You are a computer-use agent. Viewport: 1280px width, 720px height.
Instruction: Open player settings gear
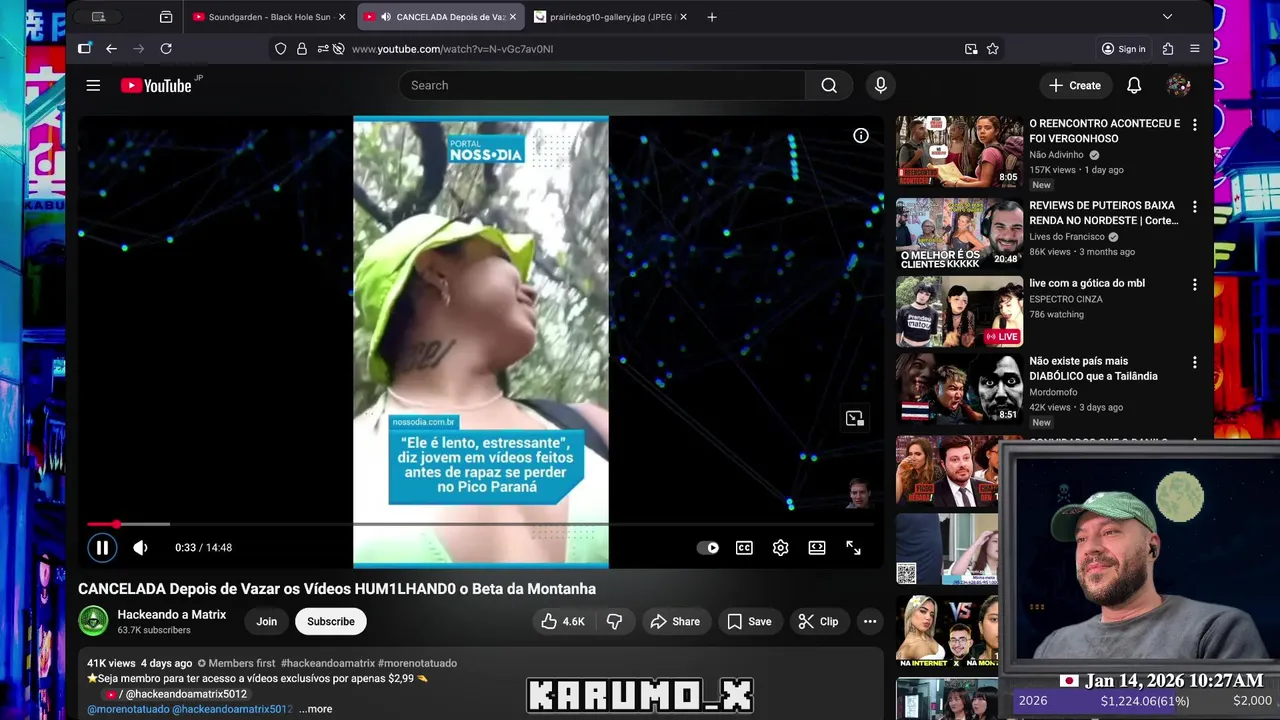pyautogui.click(x=780, y=547)
